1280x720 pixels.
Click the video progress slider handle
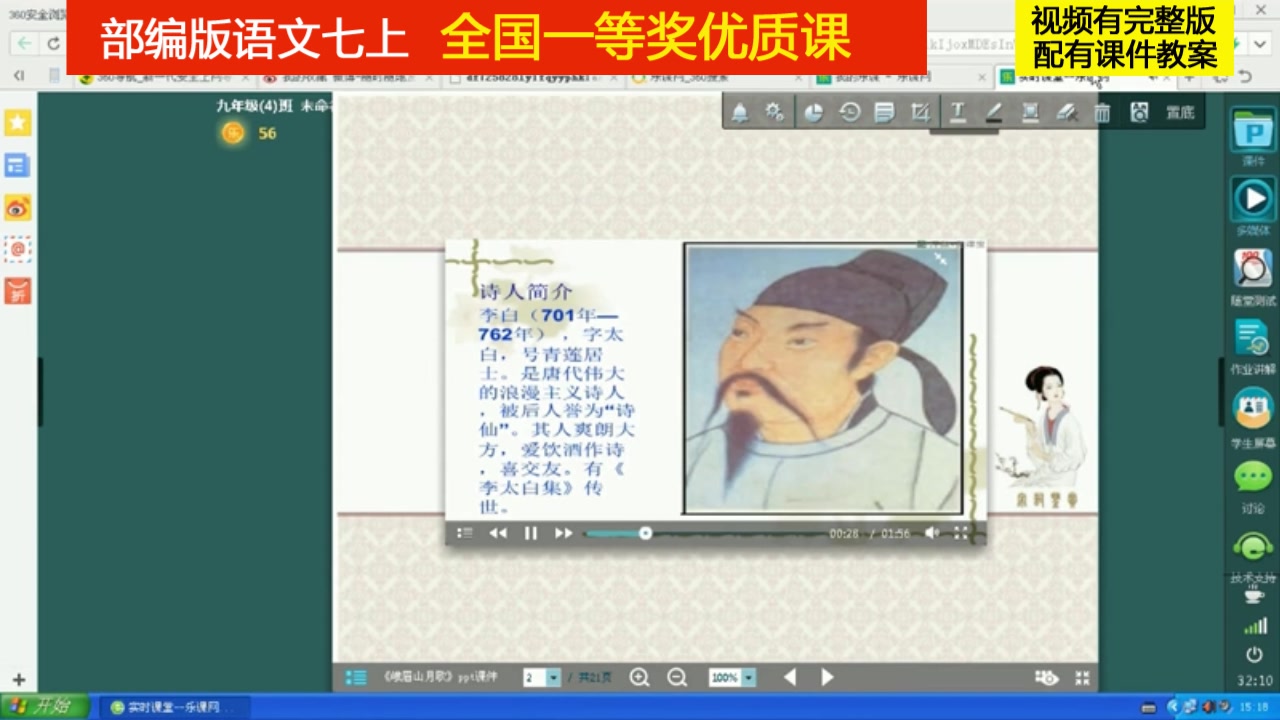coord(645,534)
